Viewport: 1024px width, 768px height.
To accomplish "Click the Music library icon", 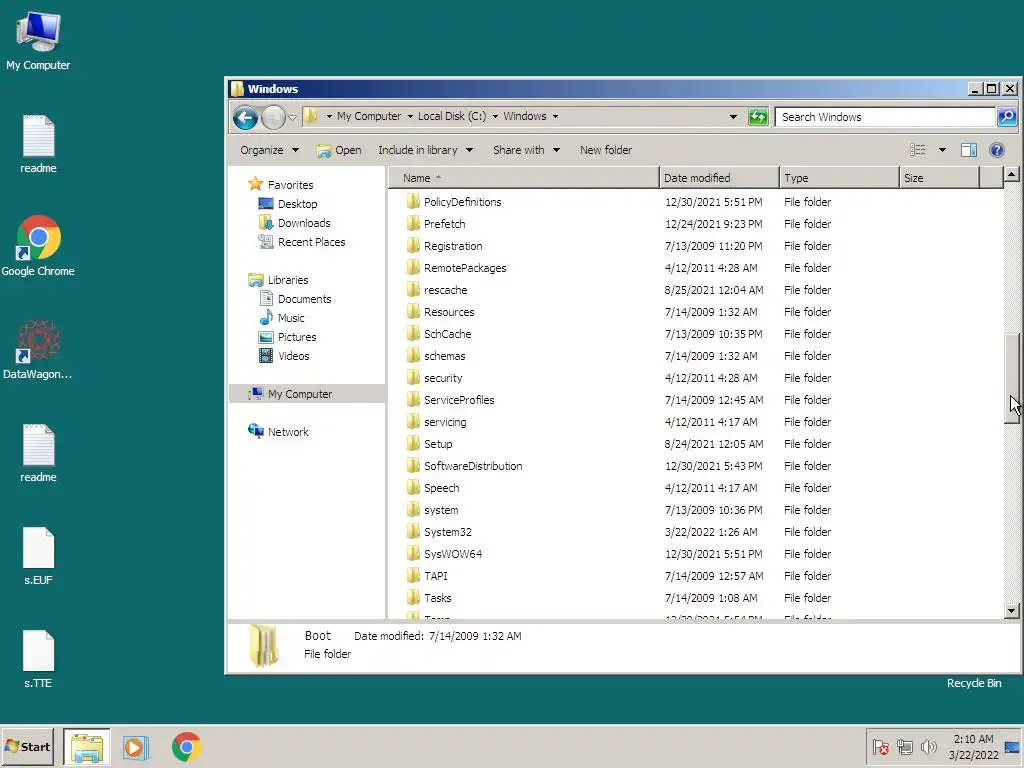I will tap(266, 318).
